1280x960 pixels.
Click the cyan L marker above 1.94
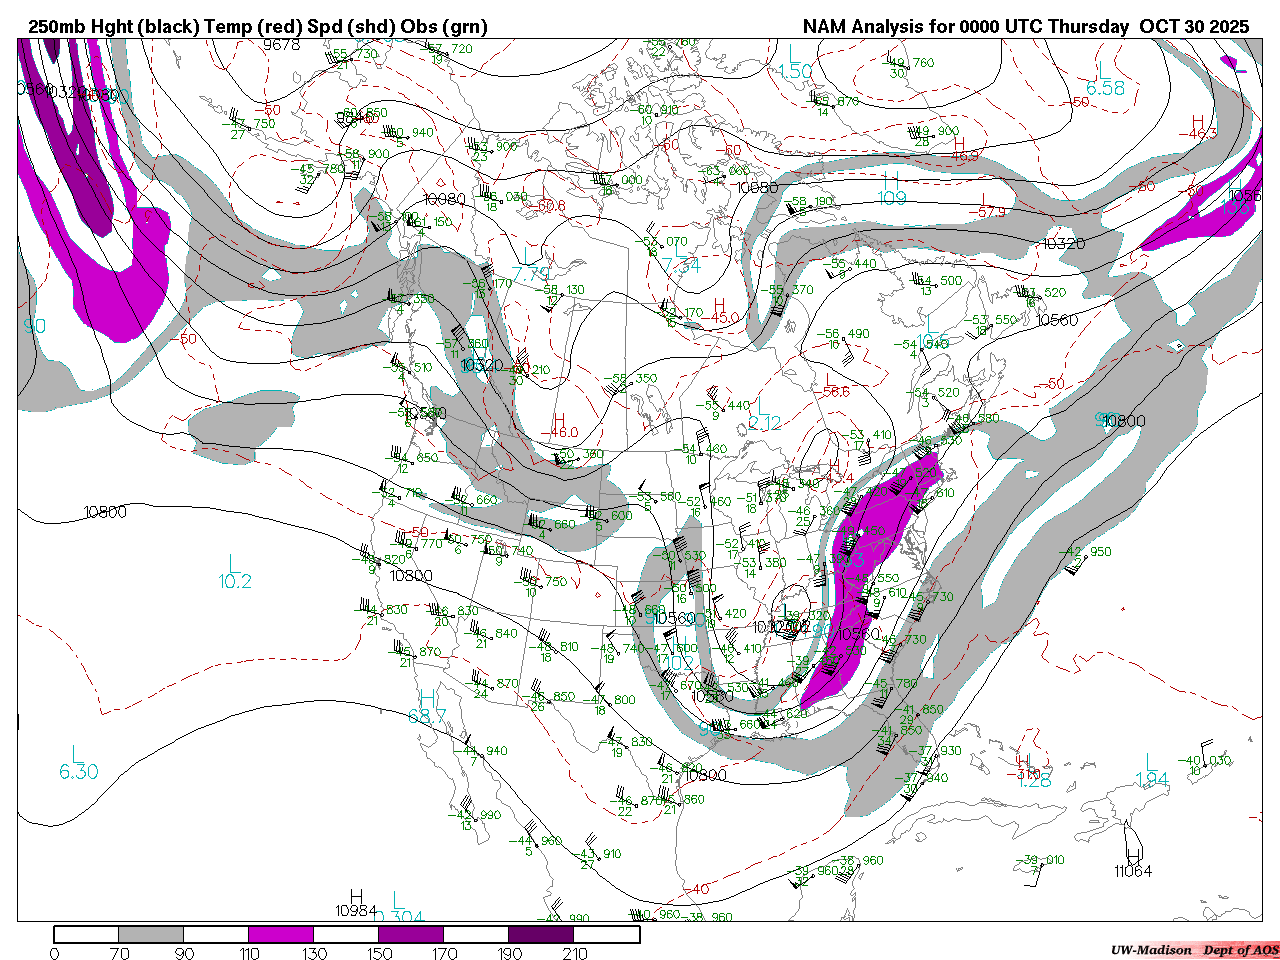1151,762
